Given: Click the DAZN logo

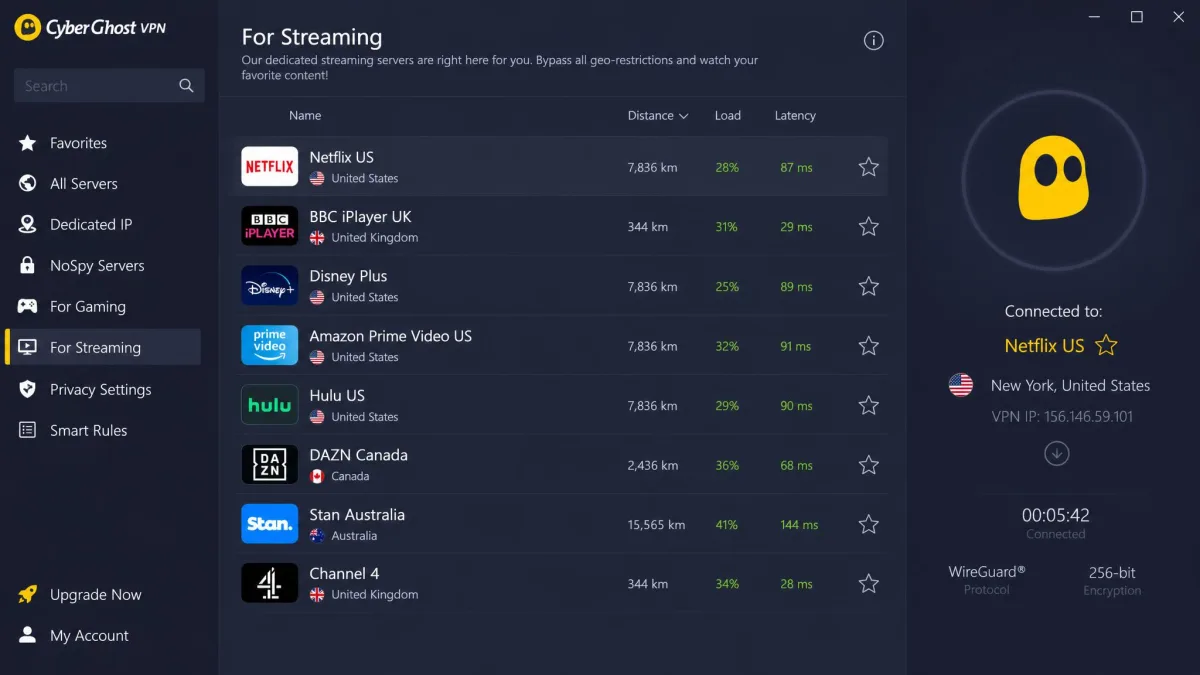Looking at the screenshot, I should click(x=270, y=464).
